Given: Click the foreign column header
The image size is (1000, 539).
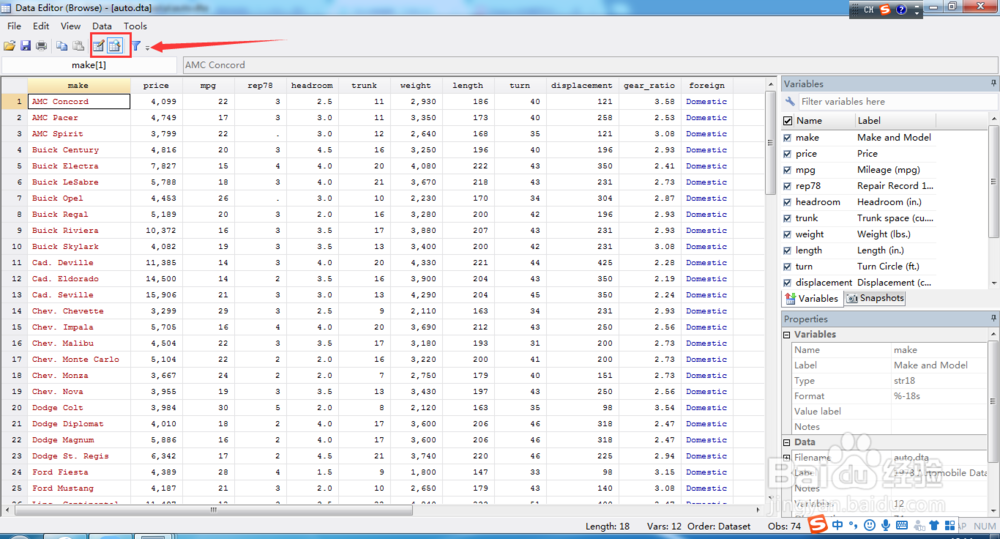Looking at the screenshot, I should click(x=707, y=85).
